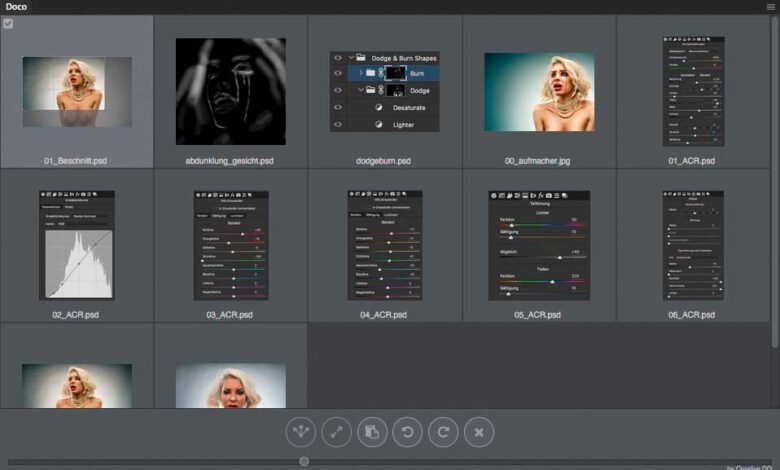Image resolution: width=780 pixels, height=470 pixels.
Task: Click the thumbnail size slider handle
Action: point(304,461)
